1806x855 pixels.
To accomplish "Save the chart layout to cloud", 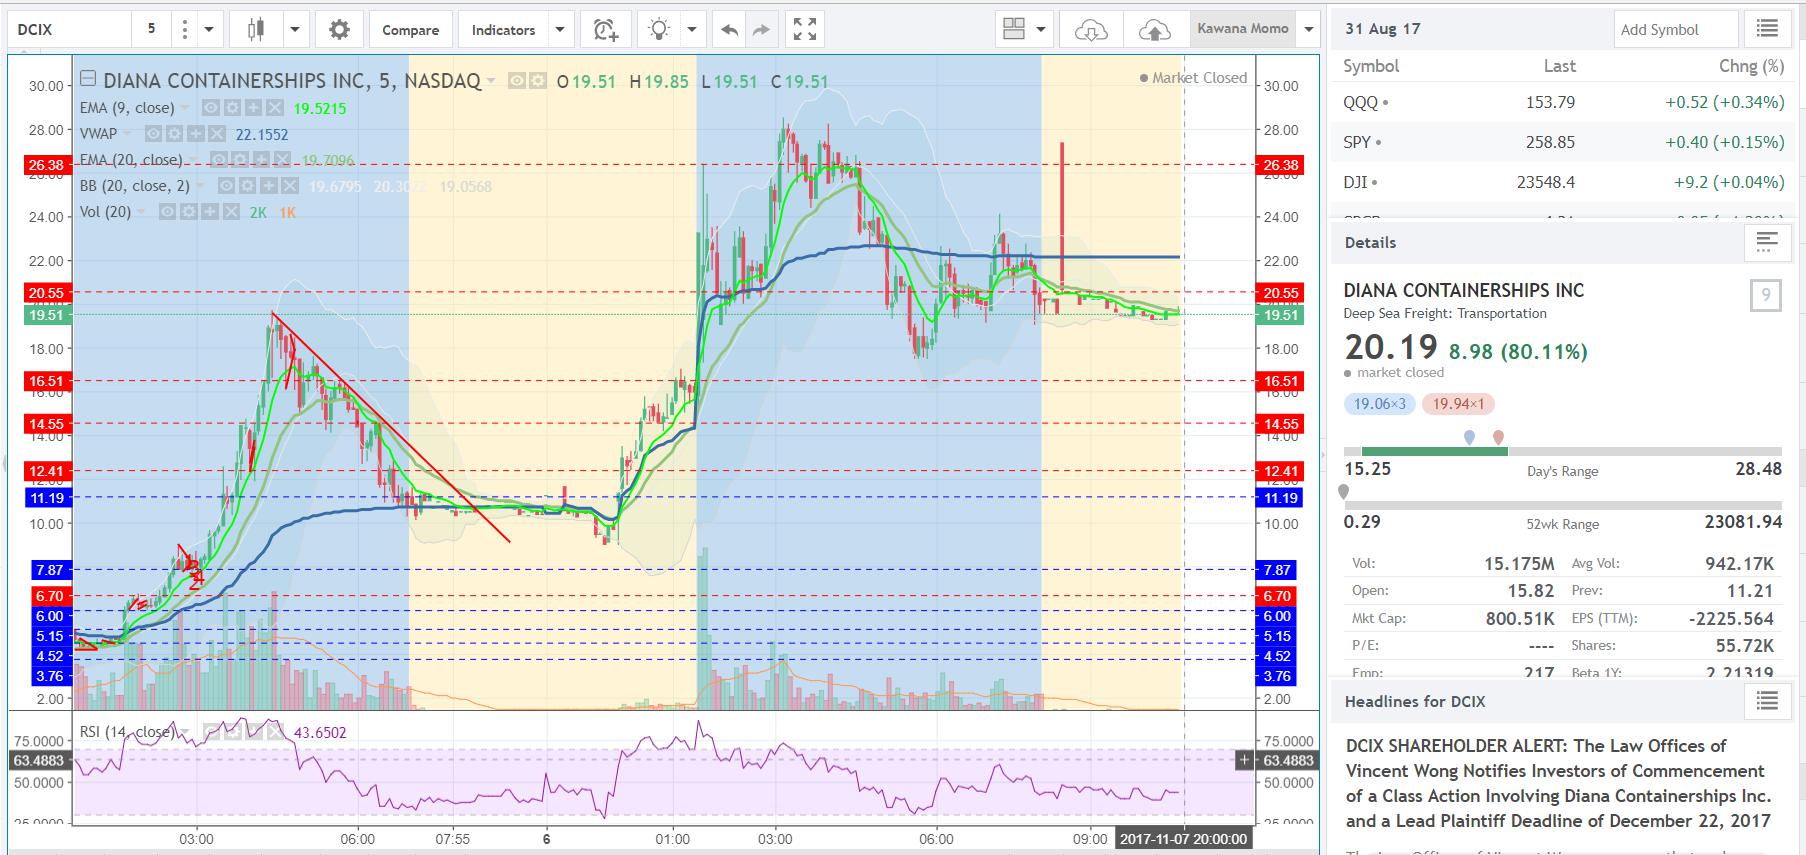I will [1154, 30].
